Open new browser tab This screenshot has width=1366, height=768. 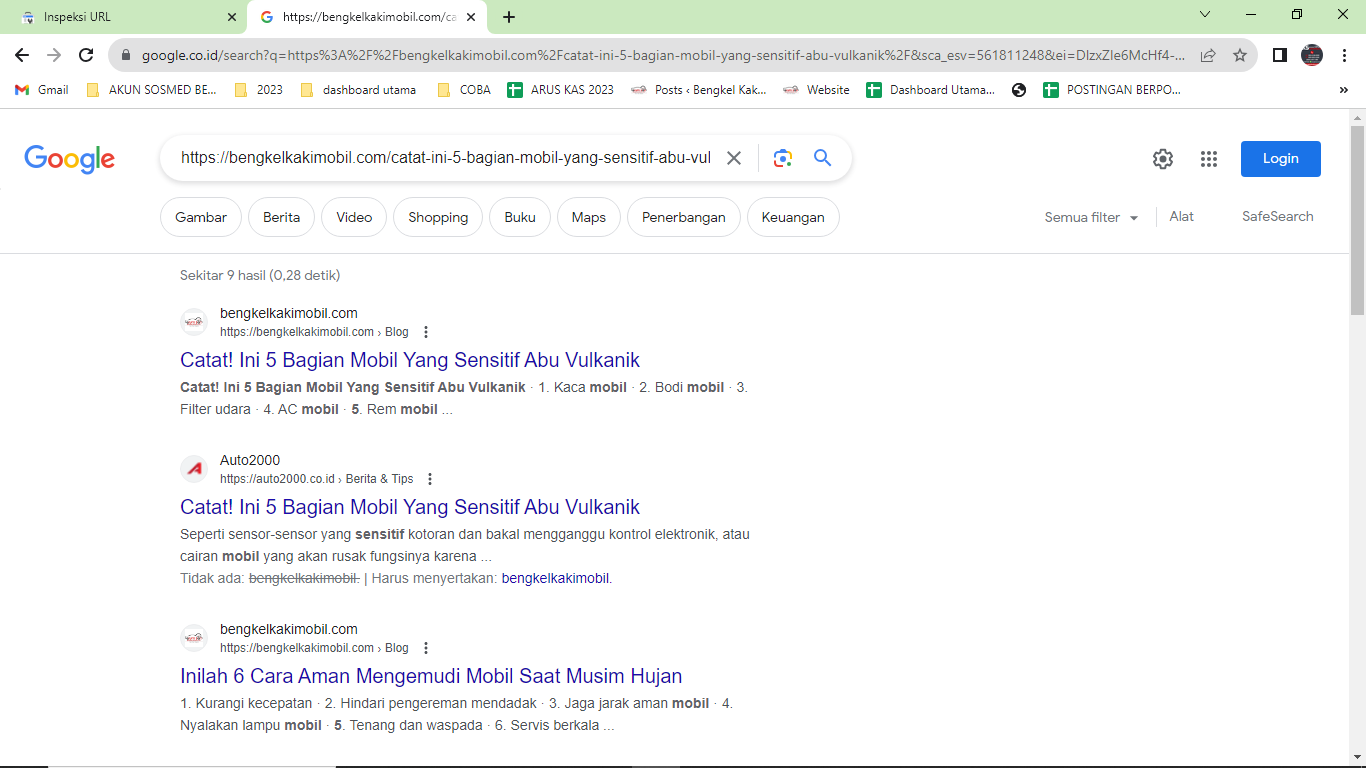tap(509, 17)
